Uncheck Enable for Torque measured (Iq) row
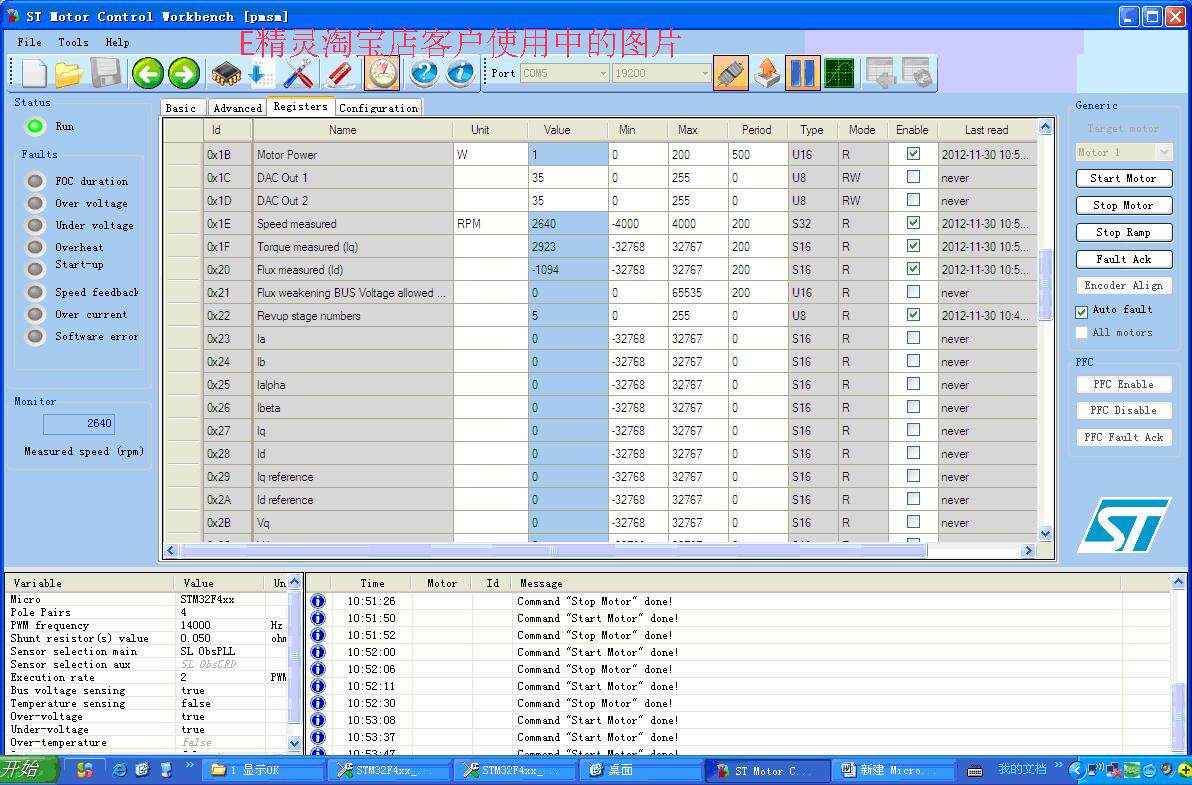 point(913,245)
